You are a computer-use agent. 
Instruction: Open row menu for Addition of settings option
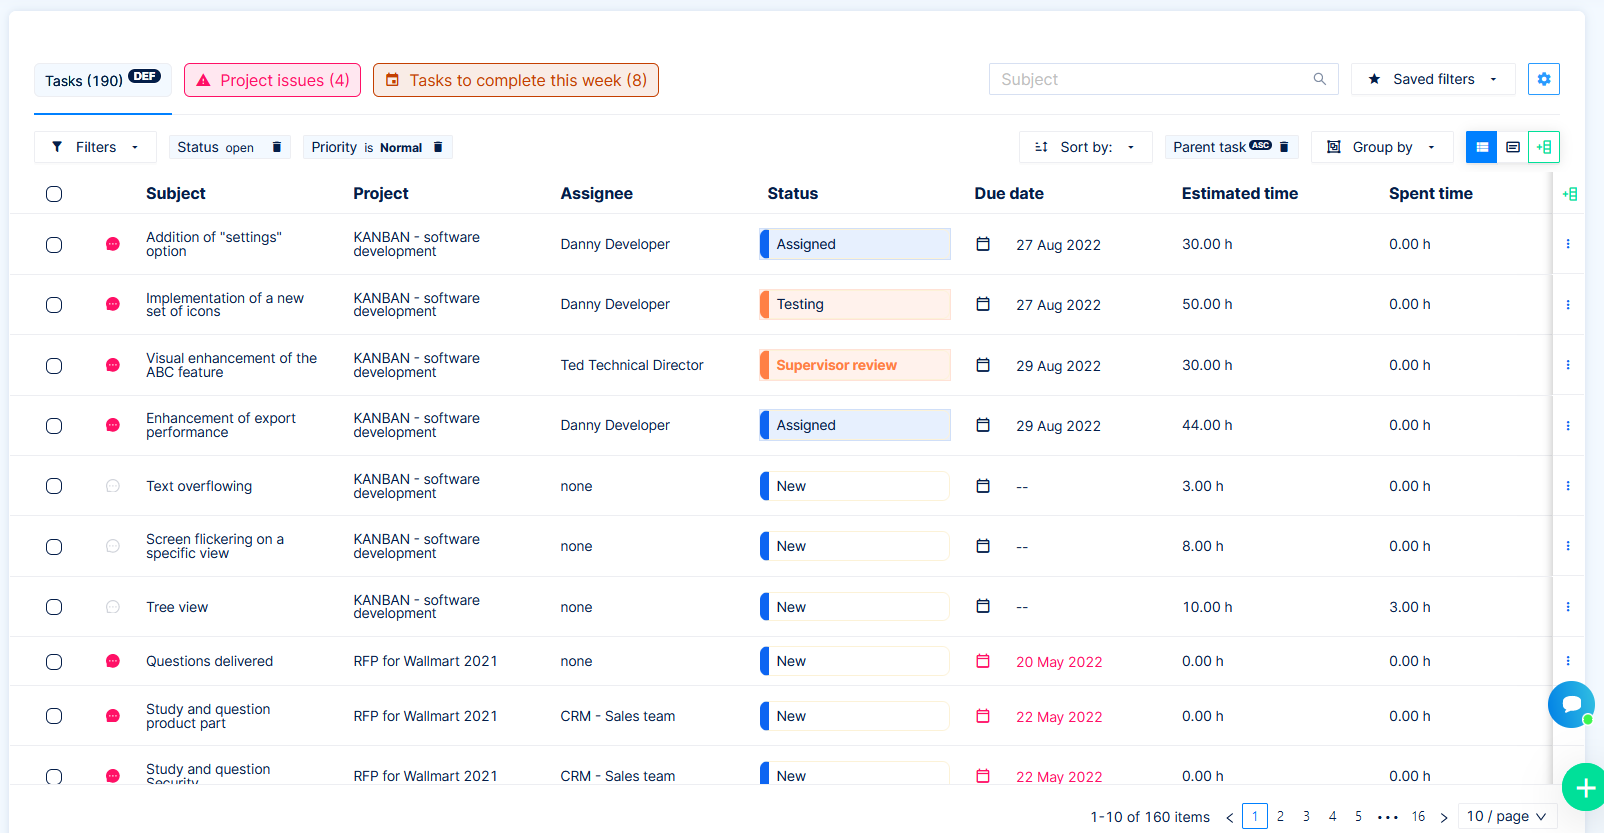point(1567,244)
